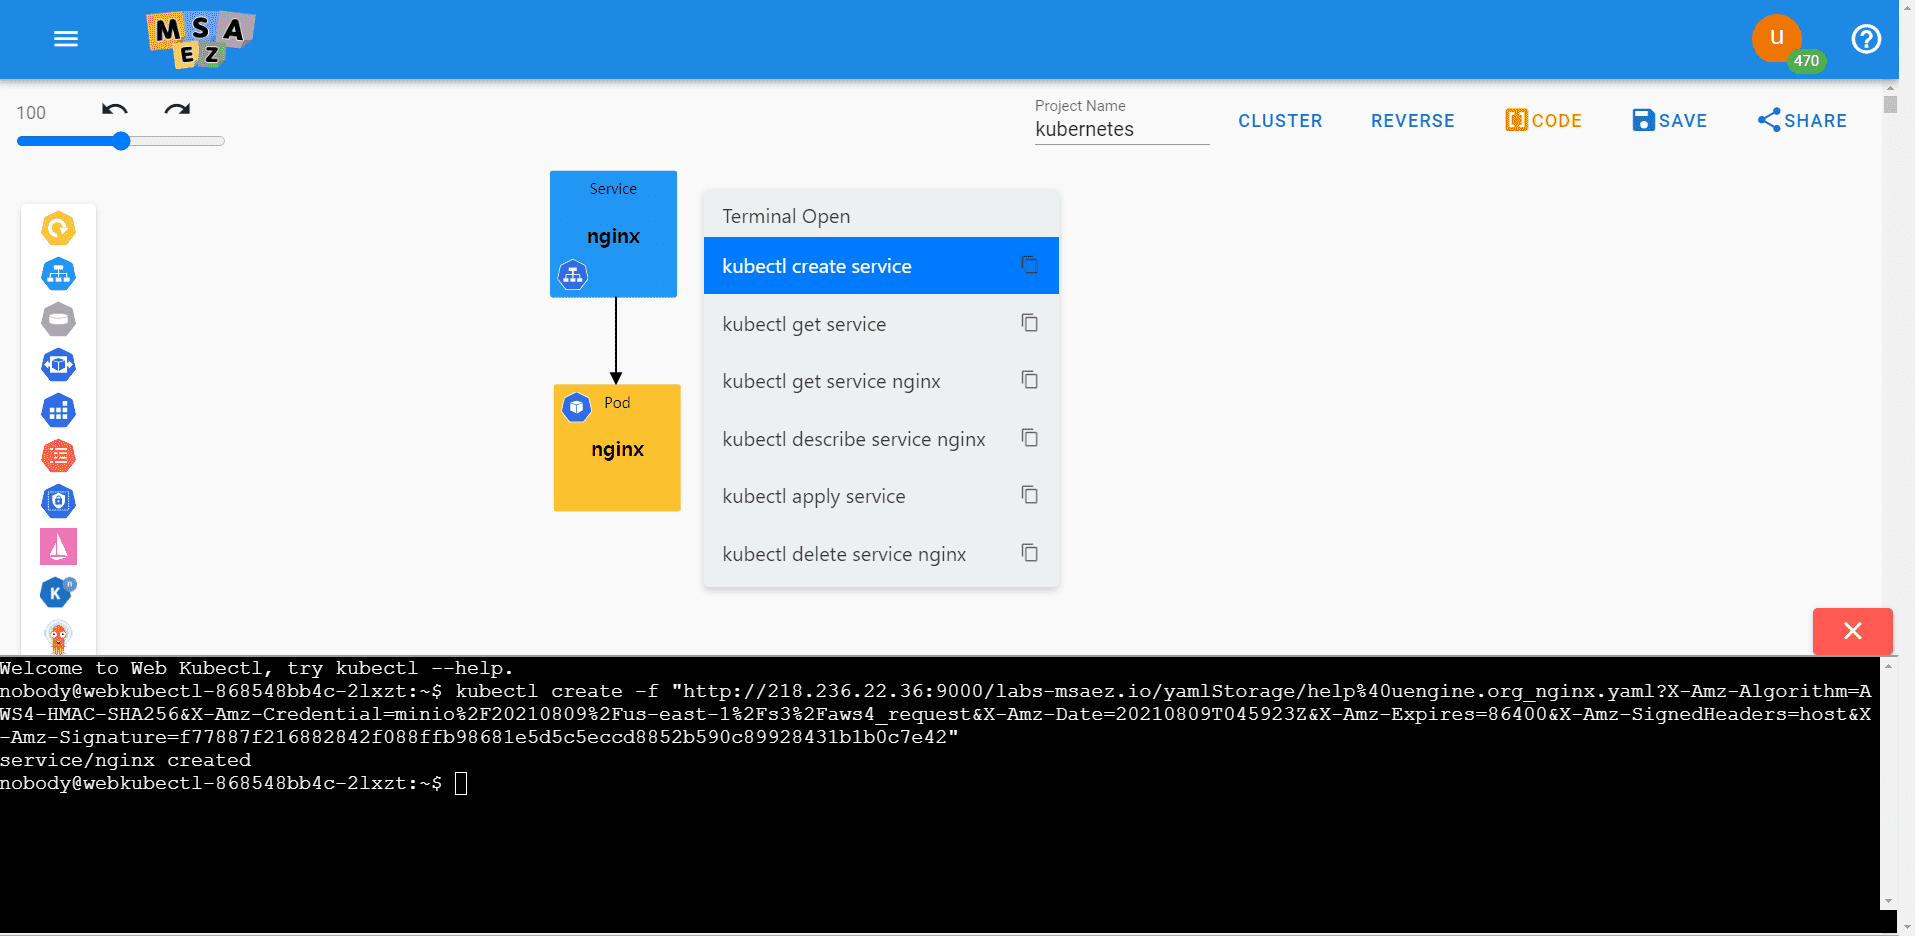Select the pink Istio sailboat palette icon

(58, 547)
